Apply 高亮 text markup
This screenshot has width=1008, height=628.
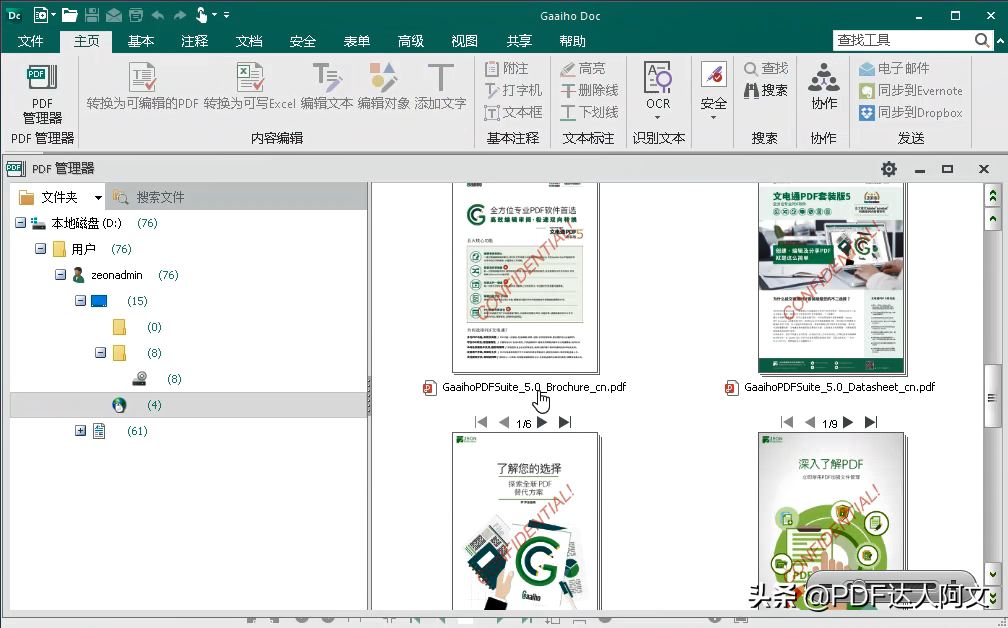pyautogui.click(x=582, y=68)
